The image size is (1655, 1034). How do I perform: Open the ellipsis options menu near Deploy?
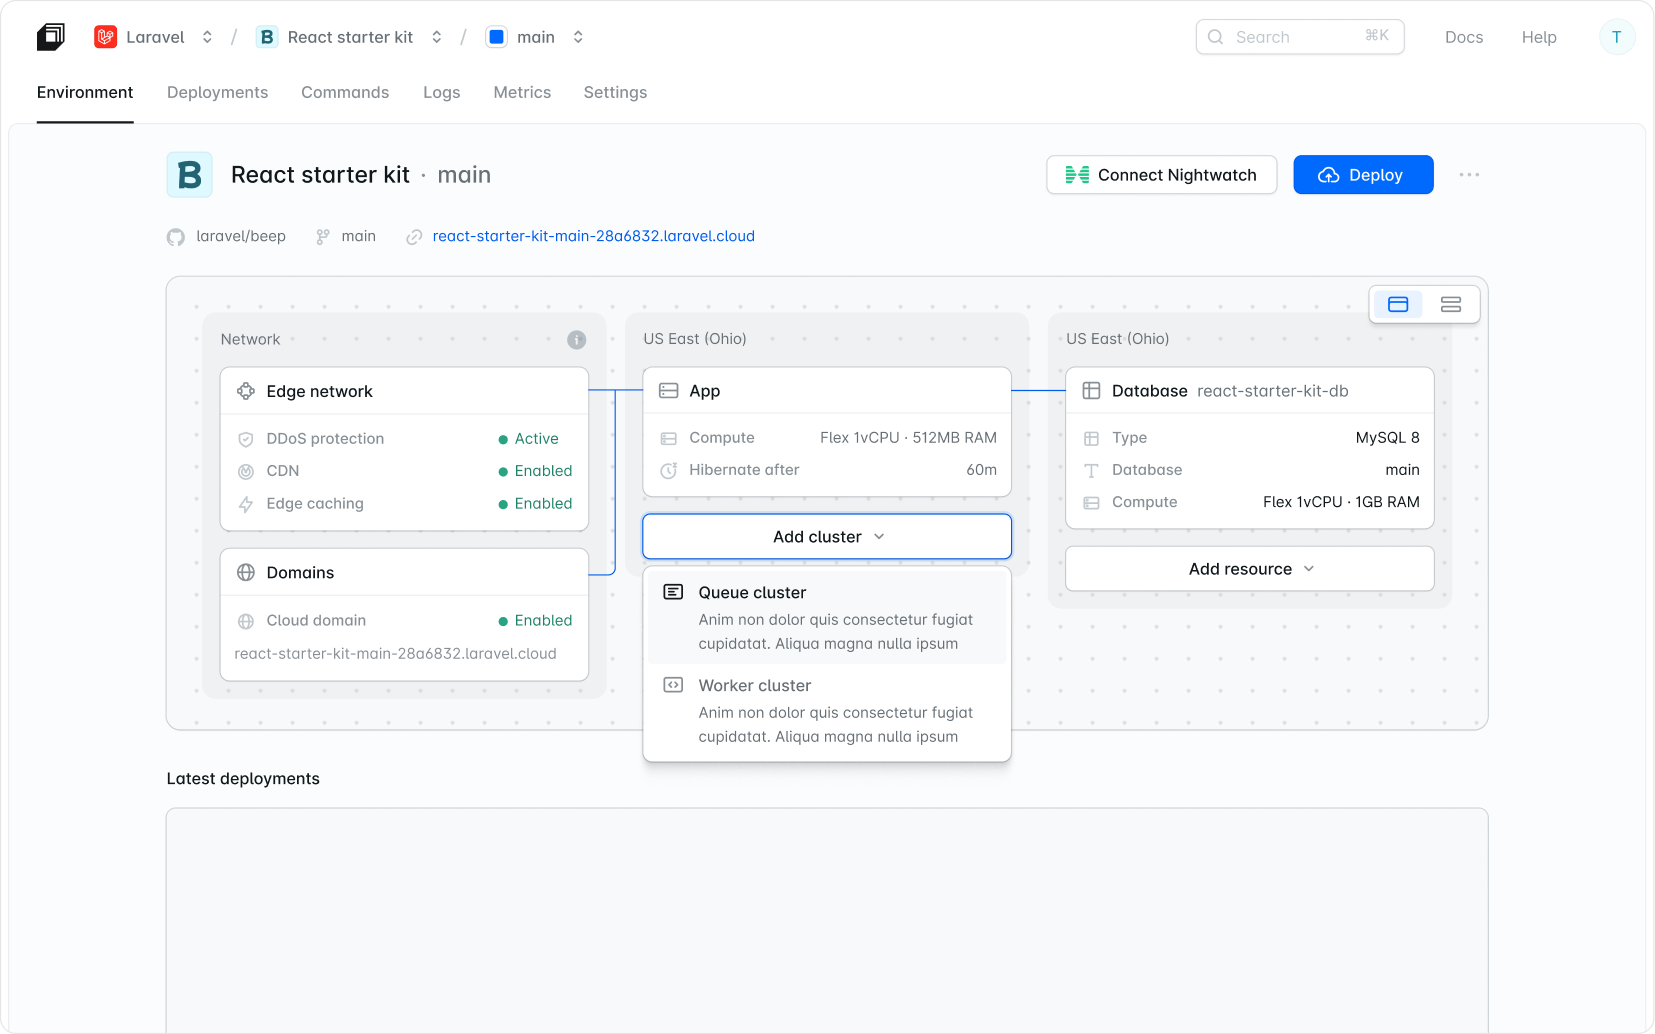(1470, 174)
